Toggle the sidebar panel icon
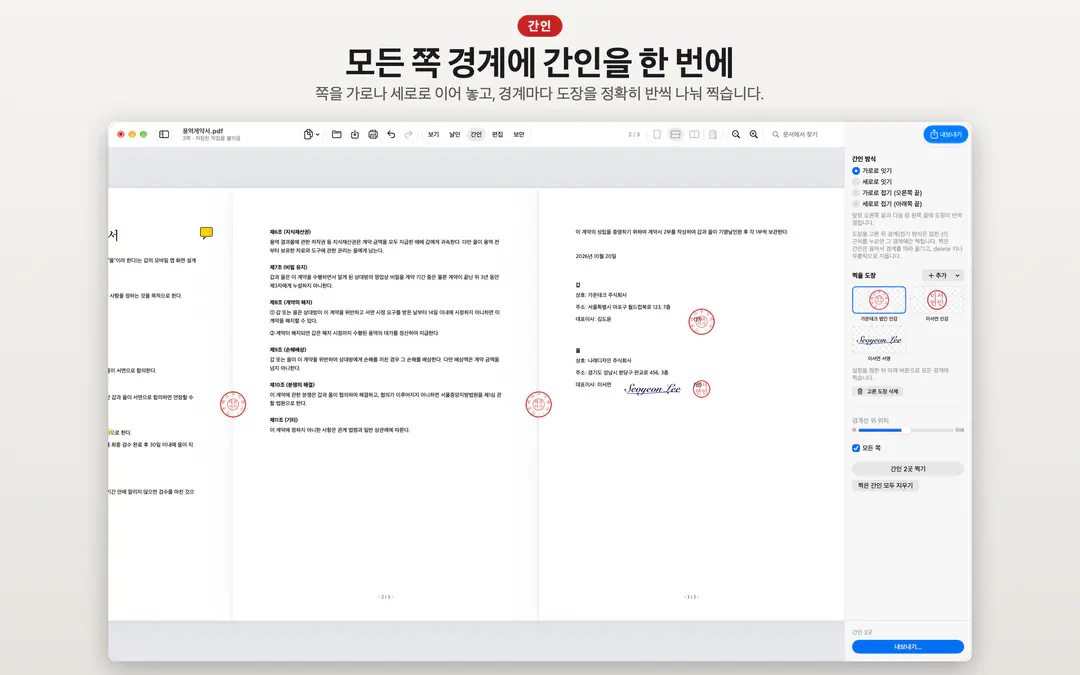Viewport: 1080px width, 675px height. (x=164, y=134)
